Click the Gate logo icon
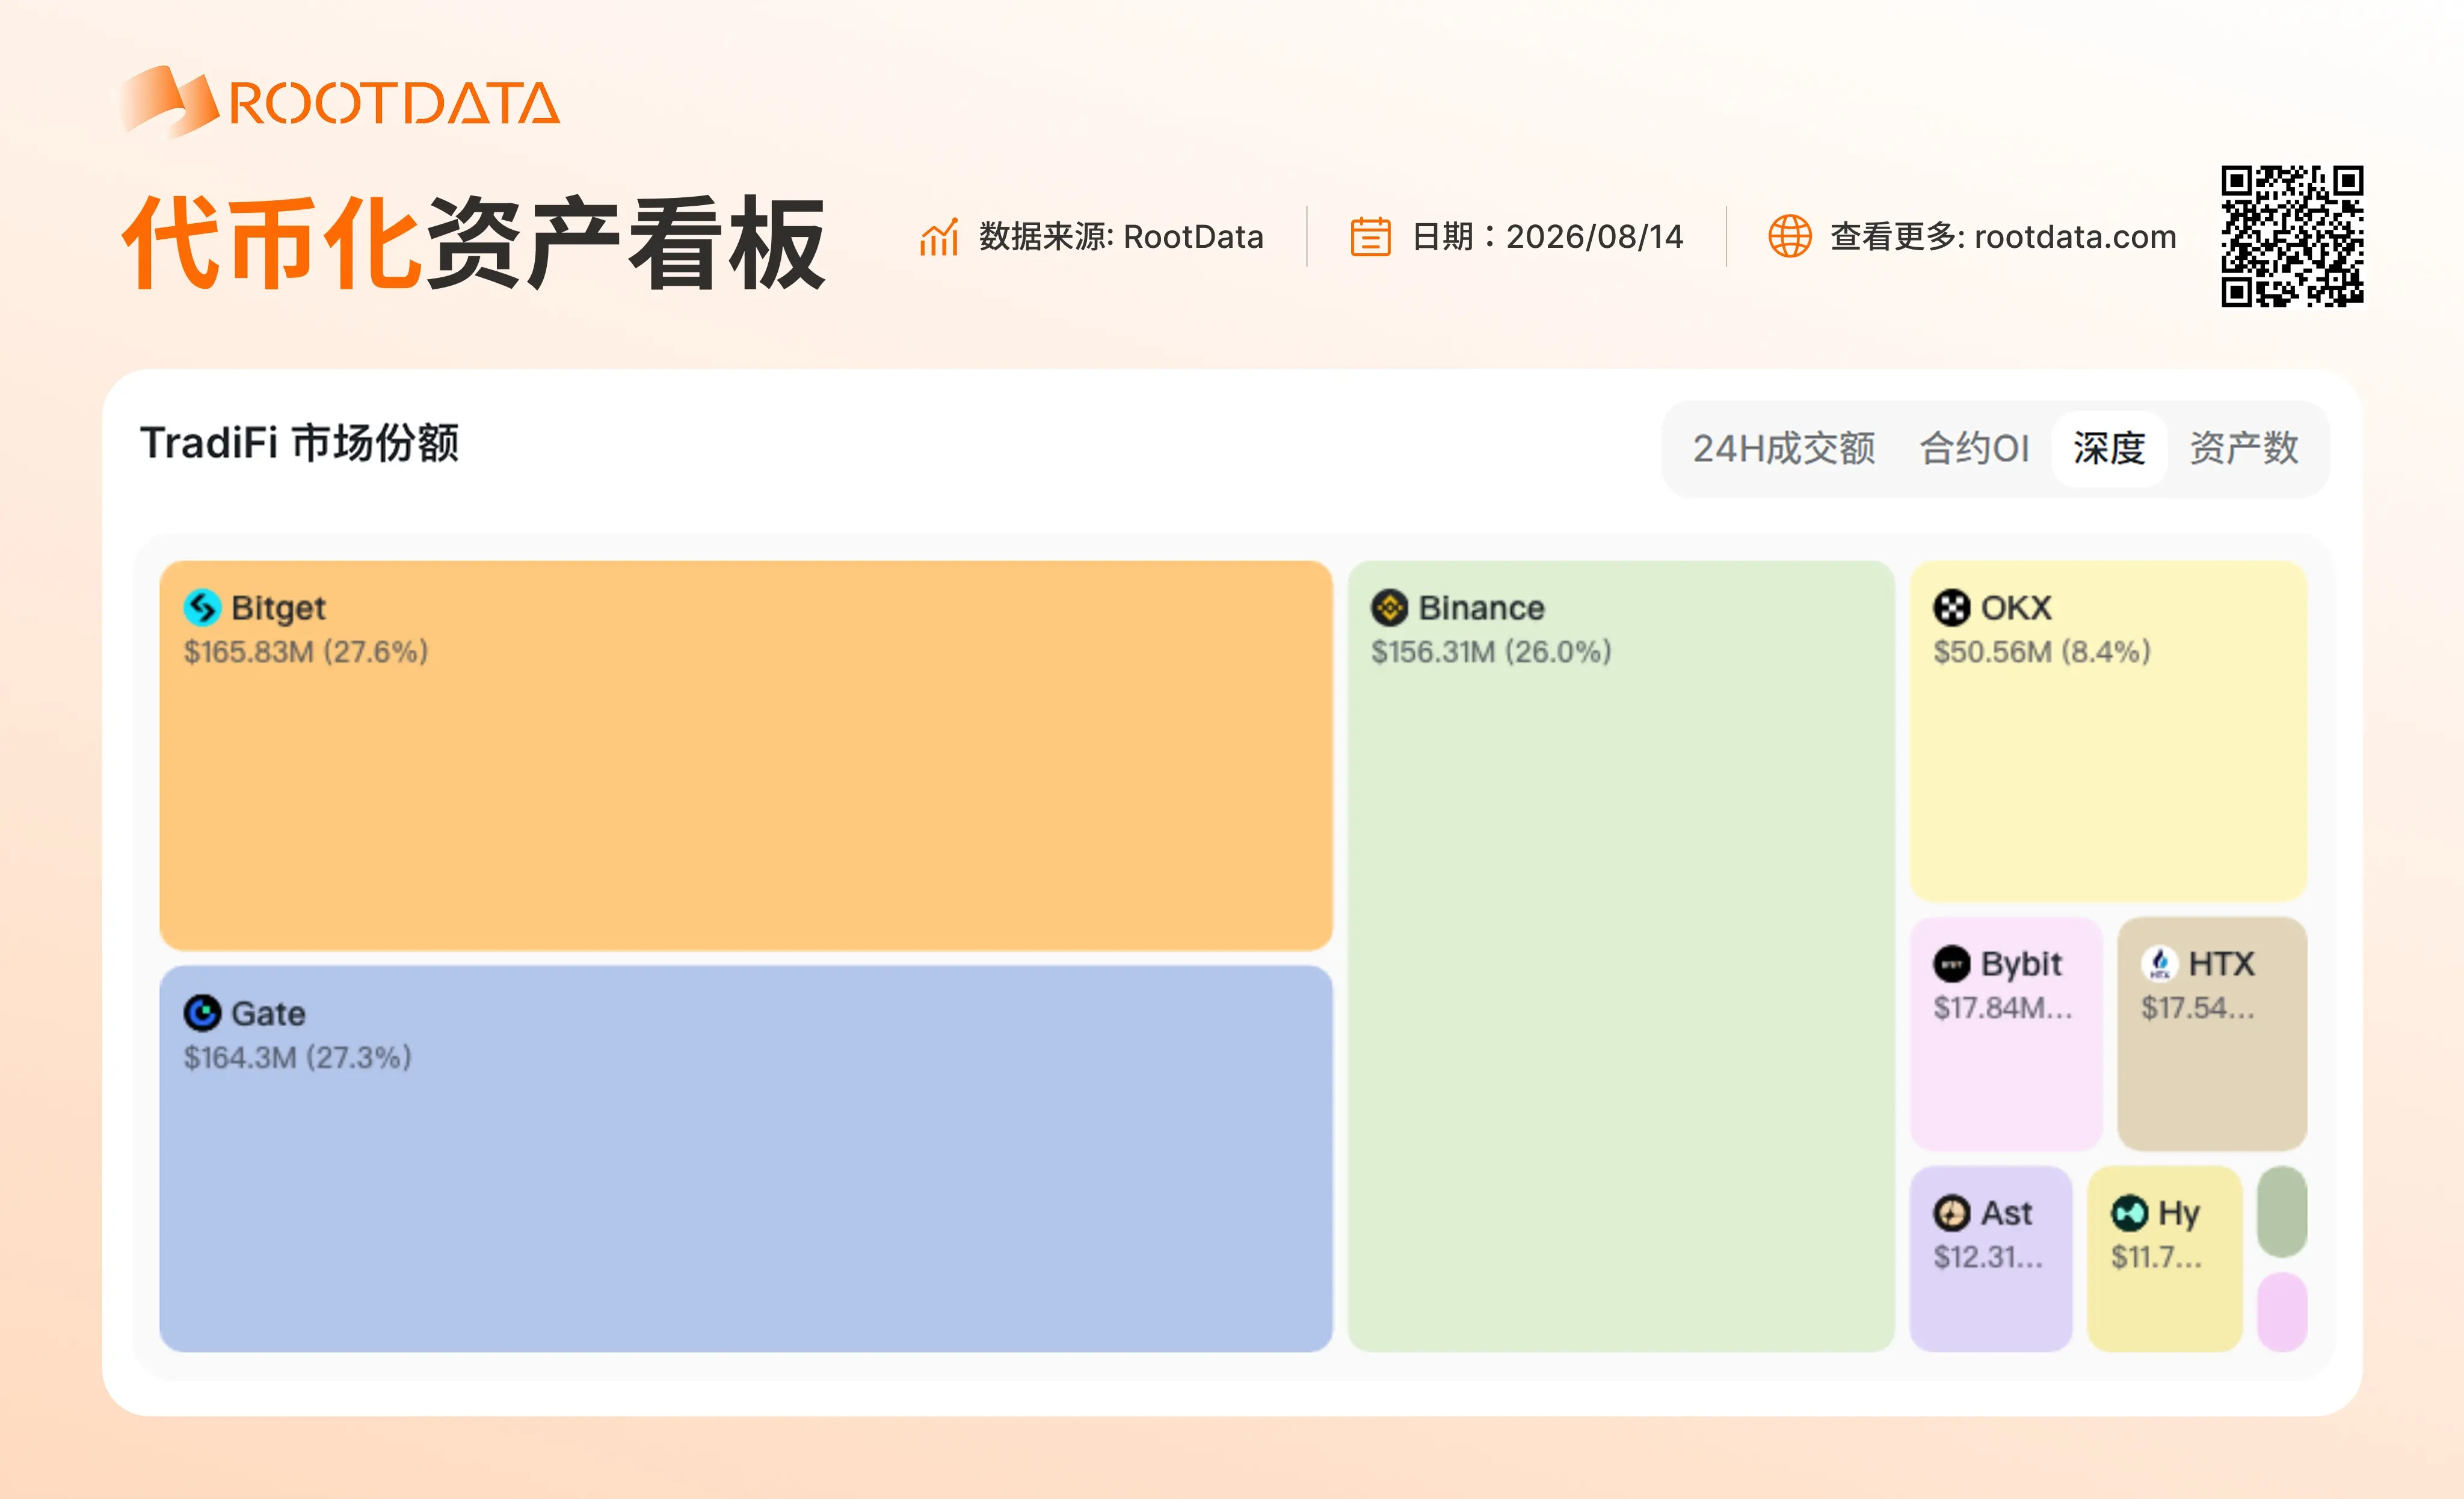Screen dimensions: 2464x1499 click(202, 1013)
